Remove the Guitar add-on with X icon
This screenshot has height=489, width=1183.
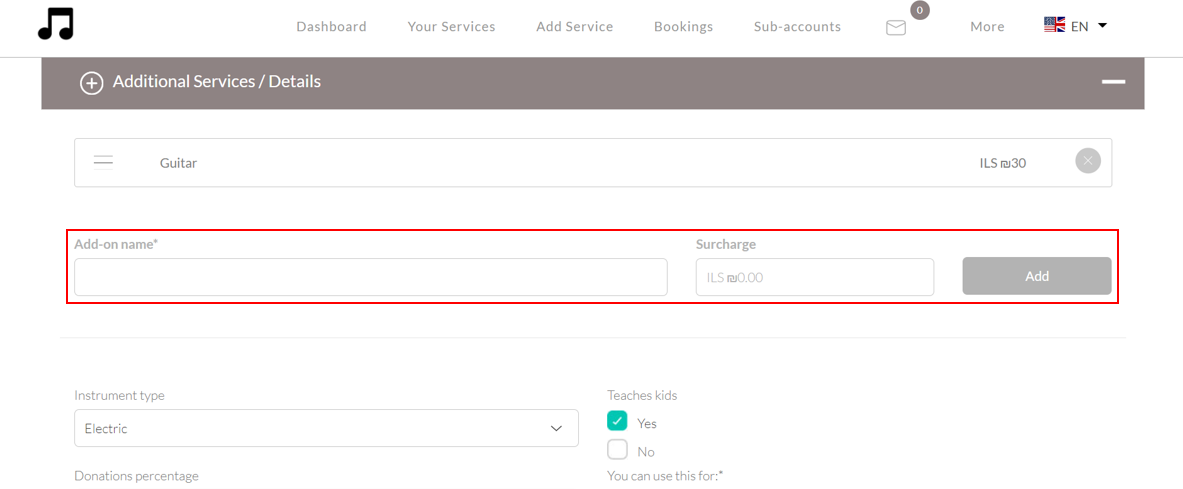1088,161
